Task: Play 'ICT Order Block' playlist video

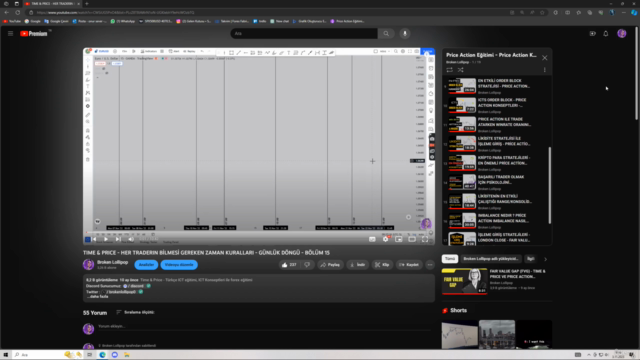Action: click(x=496, y=105)
